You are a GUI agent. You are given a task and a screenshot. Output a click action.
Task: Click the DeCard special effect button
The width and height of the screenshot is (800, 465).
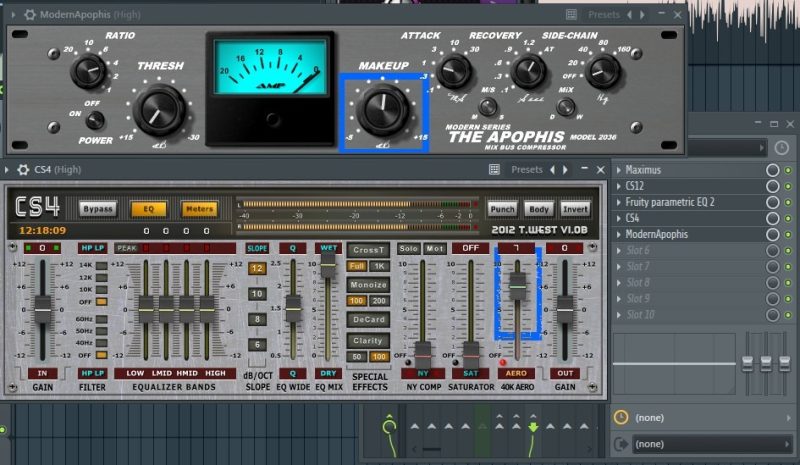click(368, 320)
